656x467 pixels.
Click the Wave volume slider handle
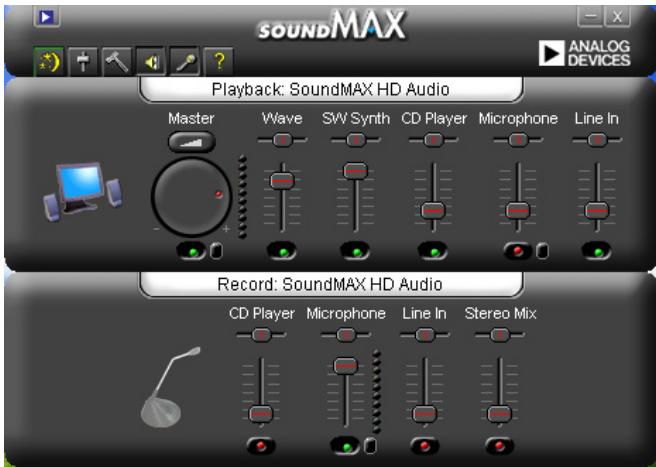[282, 181]
